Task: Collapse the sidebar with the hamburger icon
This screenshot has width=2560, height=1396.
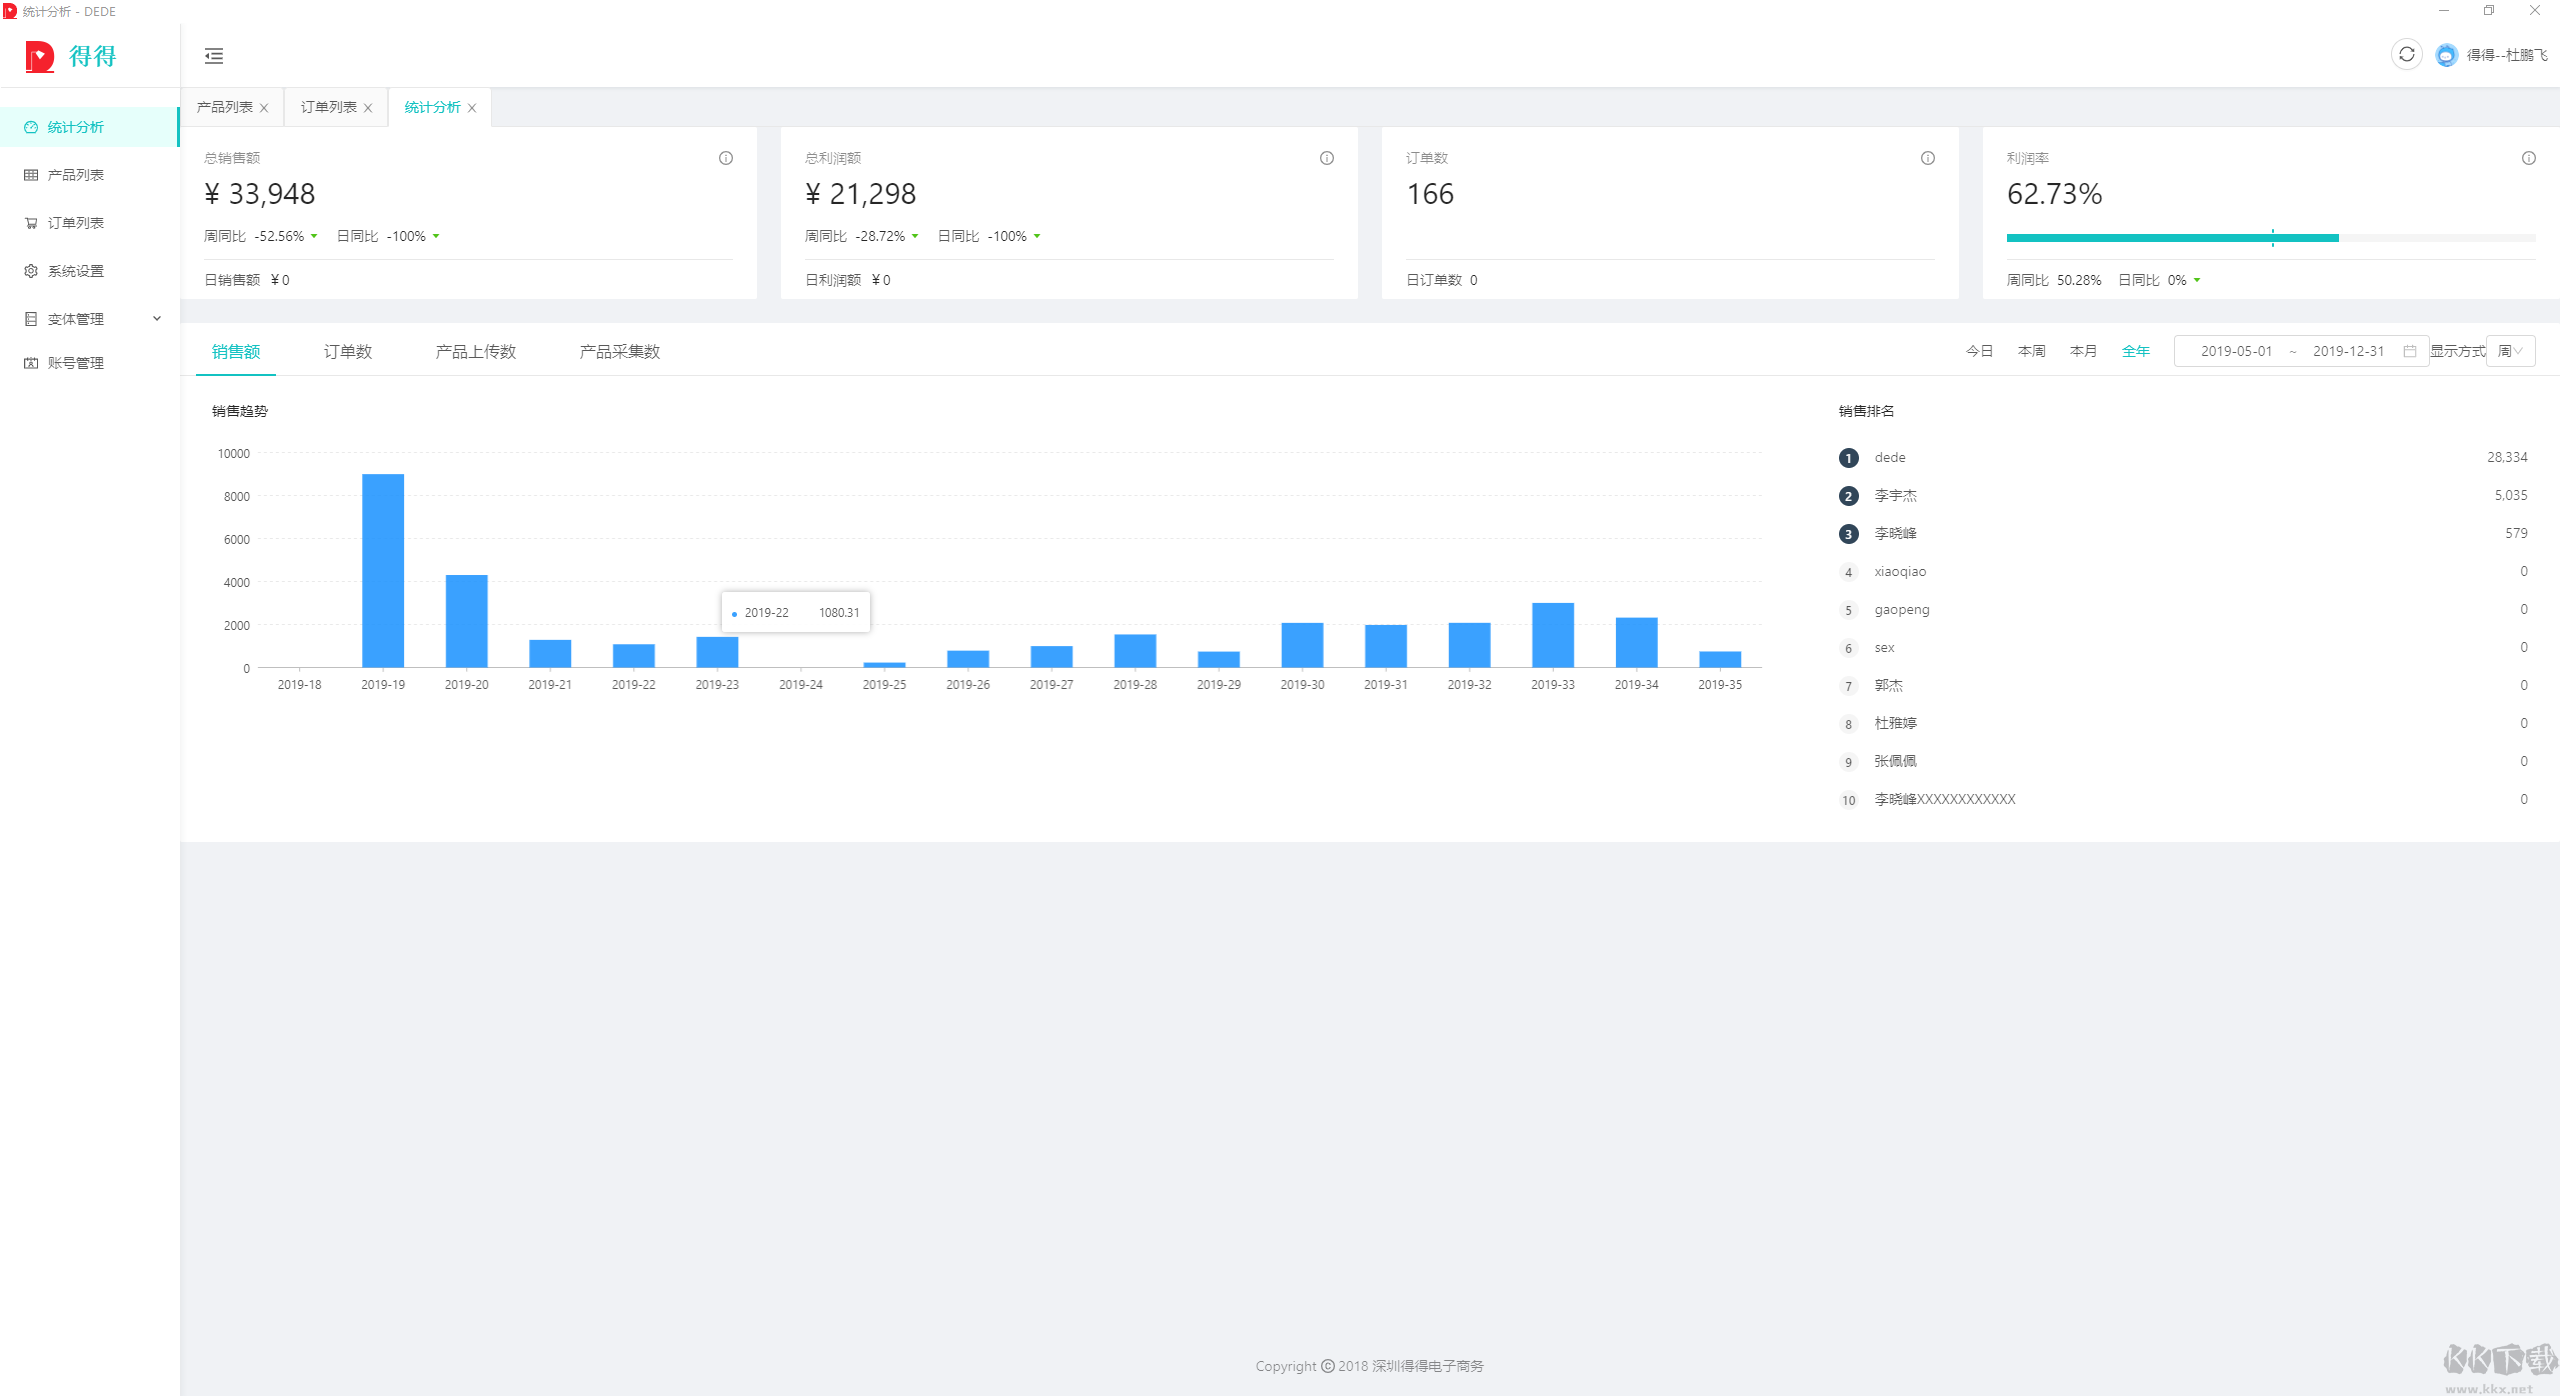Action: tap(214, 56)
